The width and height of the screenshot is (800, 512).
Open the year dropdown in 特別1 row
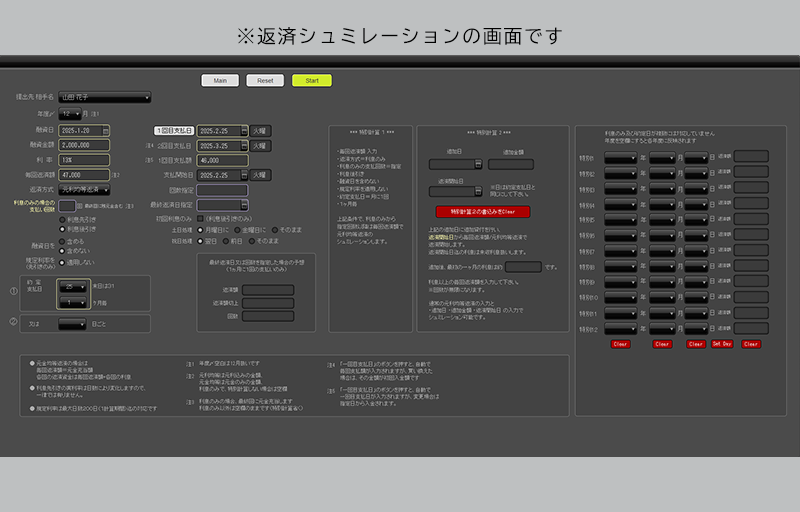(x=620, y=158)
